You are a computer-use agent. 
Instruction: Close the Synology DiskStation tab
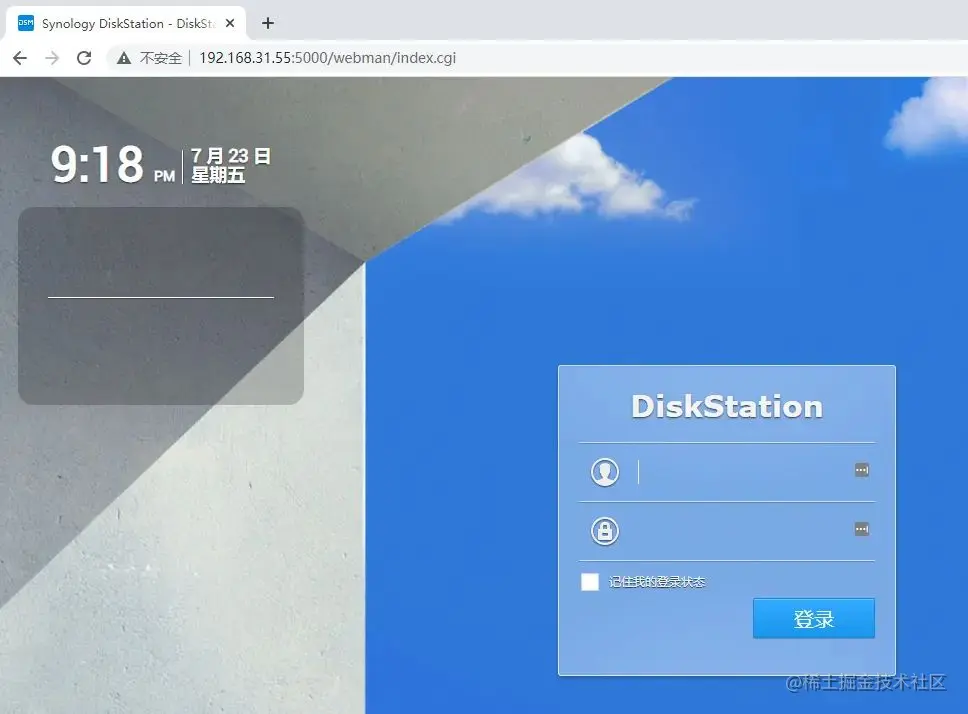point(230,23)
